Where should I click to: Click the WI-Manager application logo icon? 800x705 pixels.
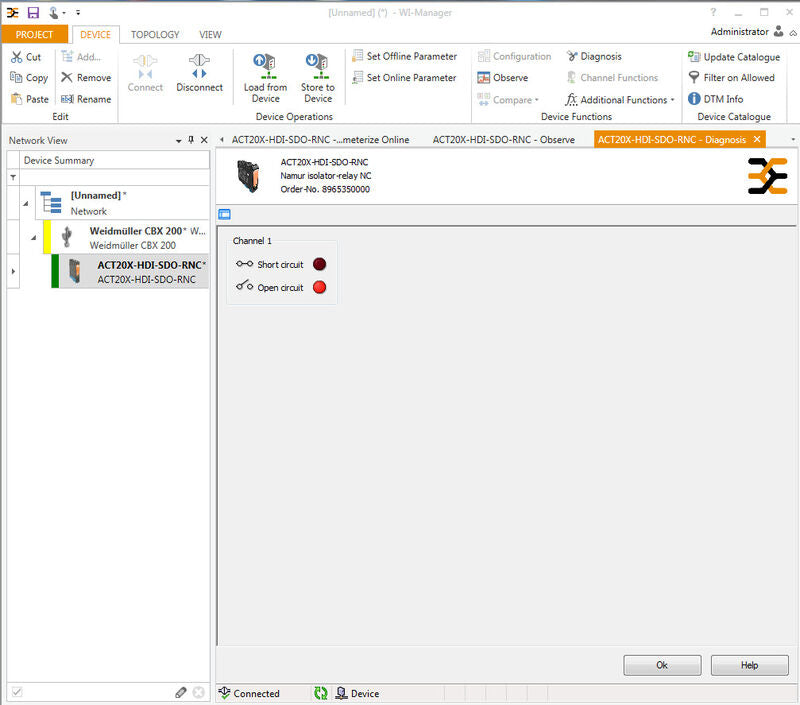pos(12,13)
